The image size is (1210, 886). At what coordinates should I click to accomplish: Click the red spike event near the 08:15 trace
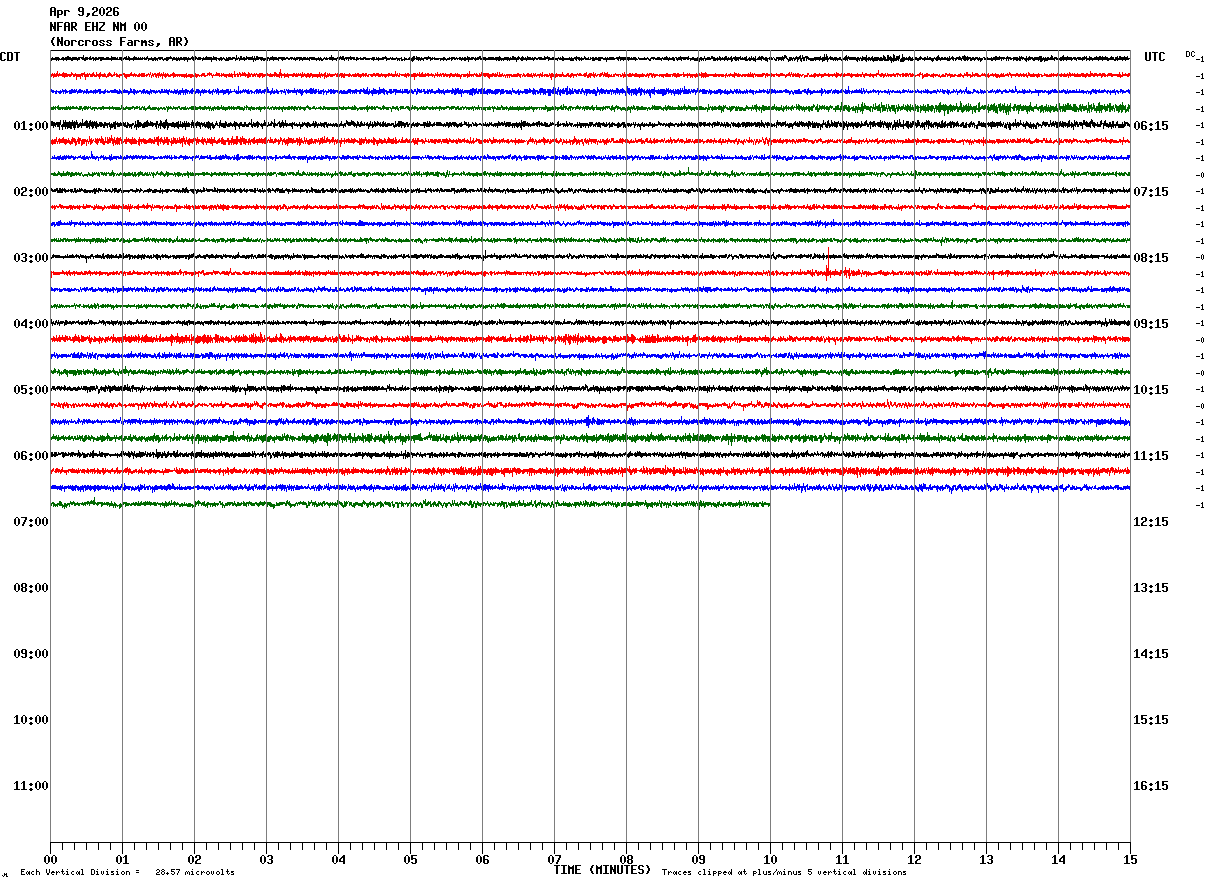point(828,264)
